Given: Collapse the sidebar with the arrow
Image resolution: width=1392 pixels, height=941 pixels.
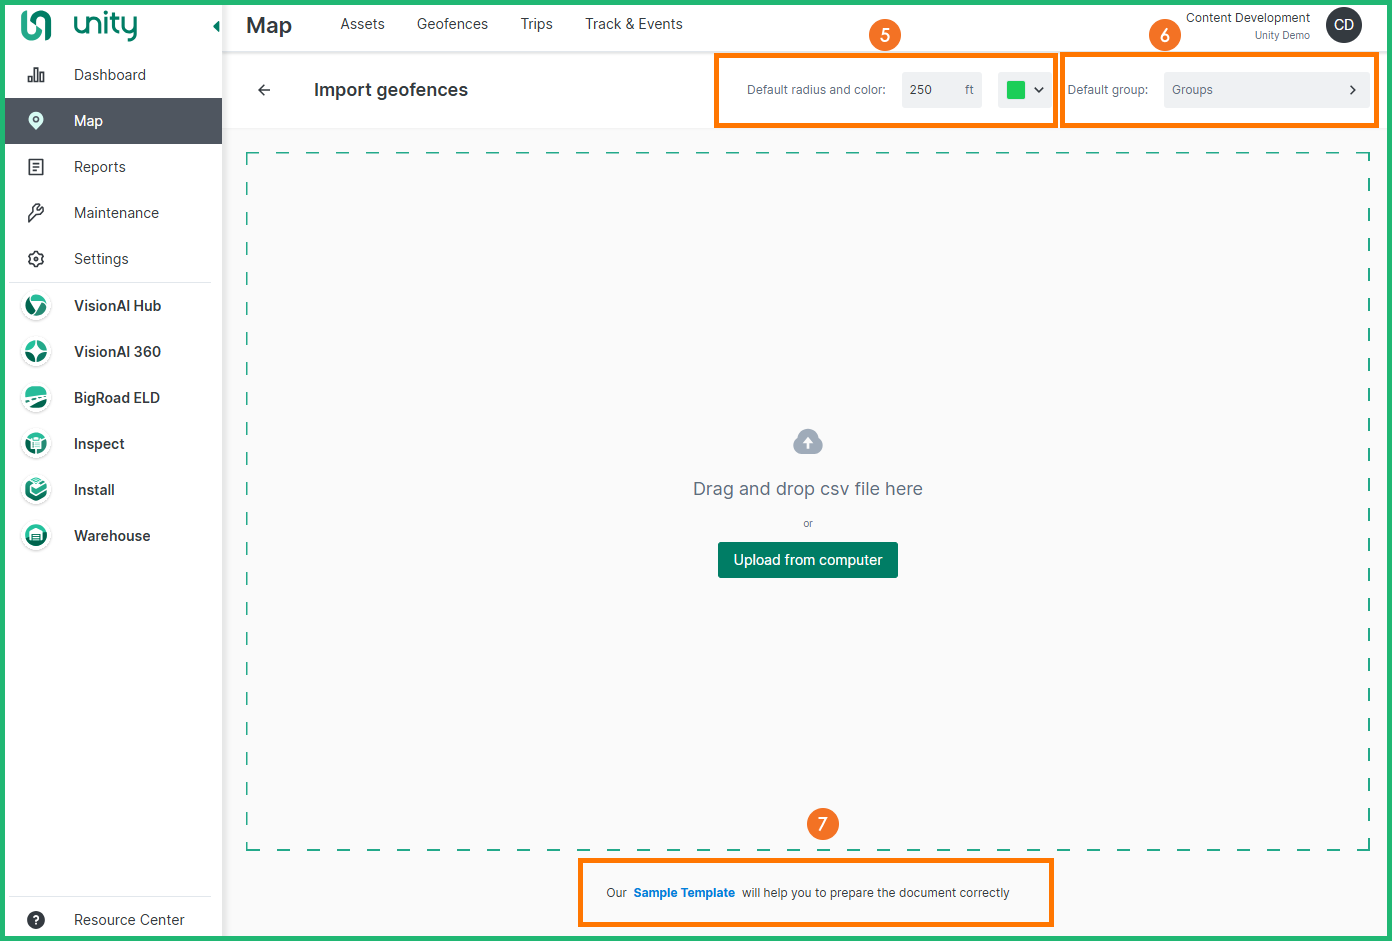Looking at the screenshot, I should tap(216, 27).
